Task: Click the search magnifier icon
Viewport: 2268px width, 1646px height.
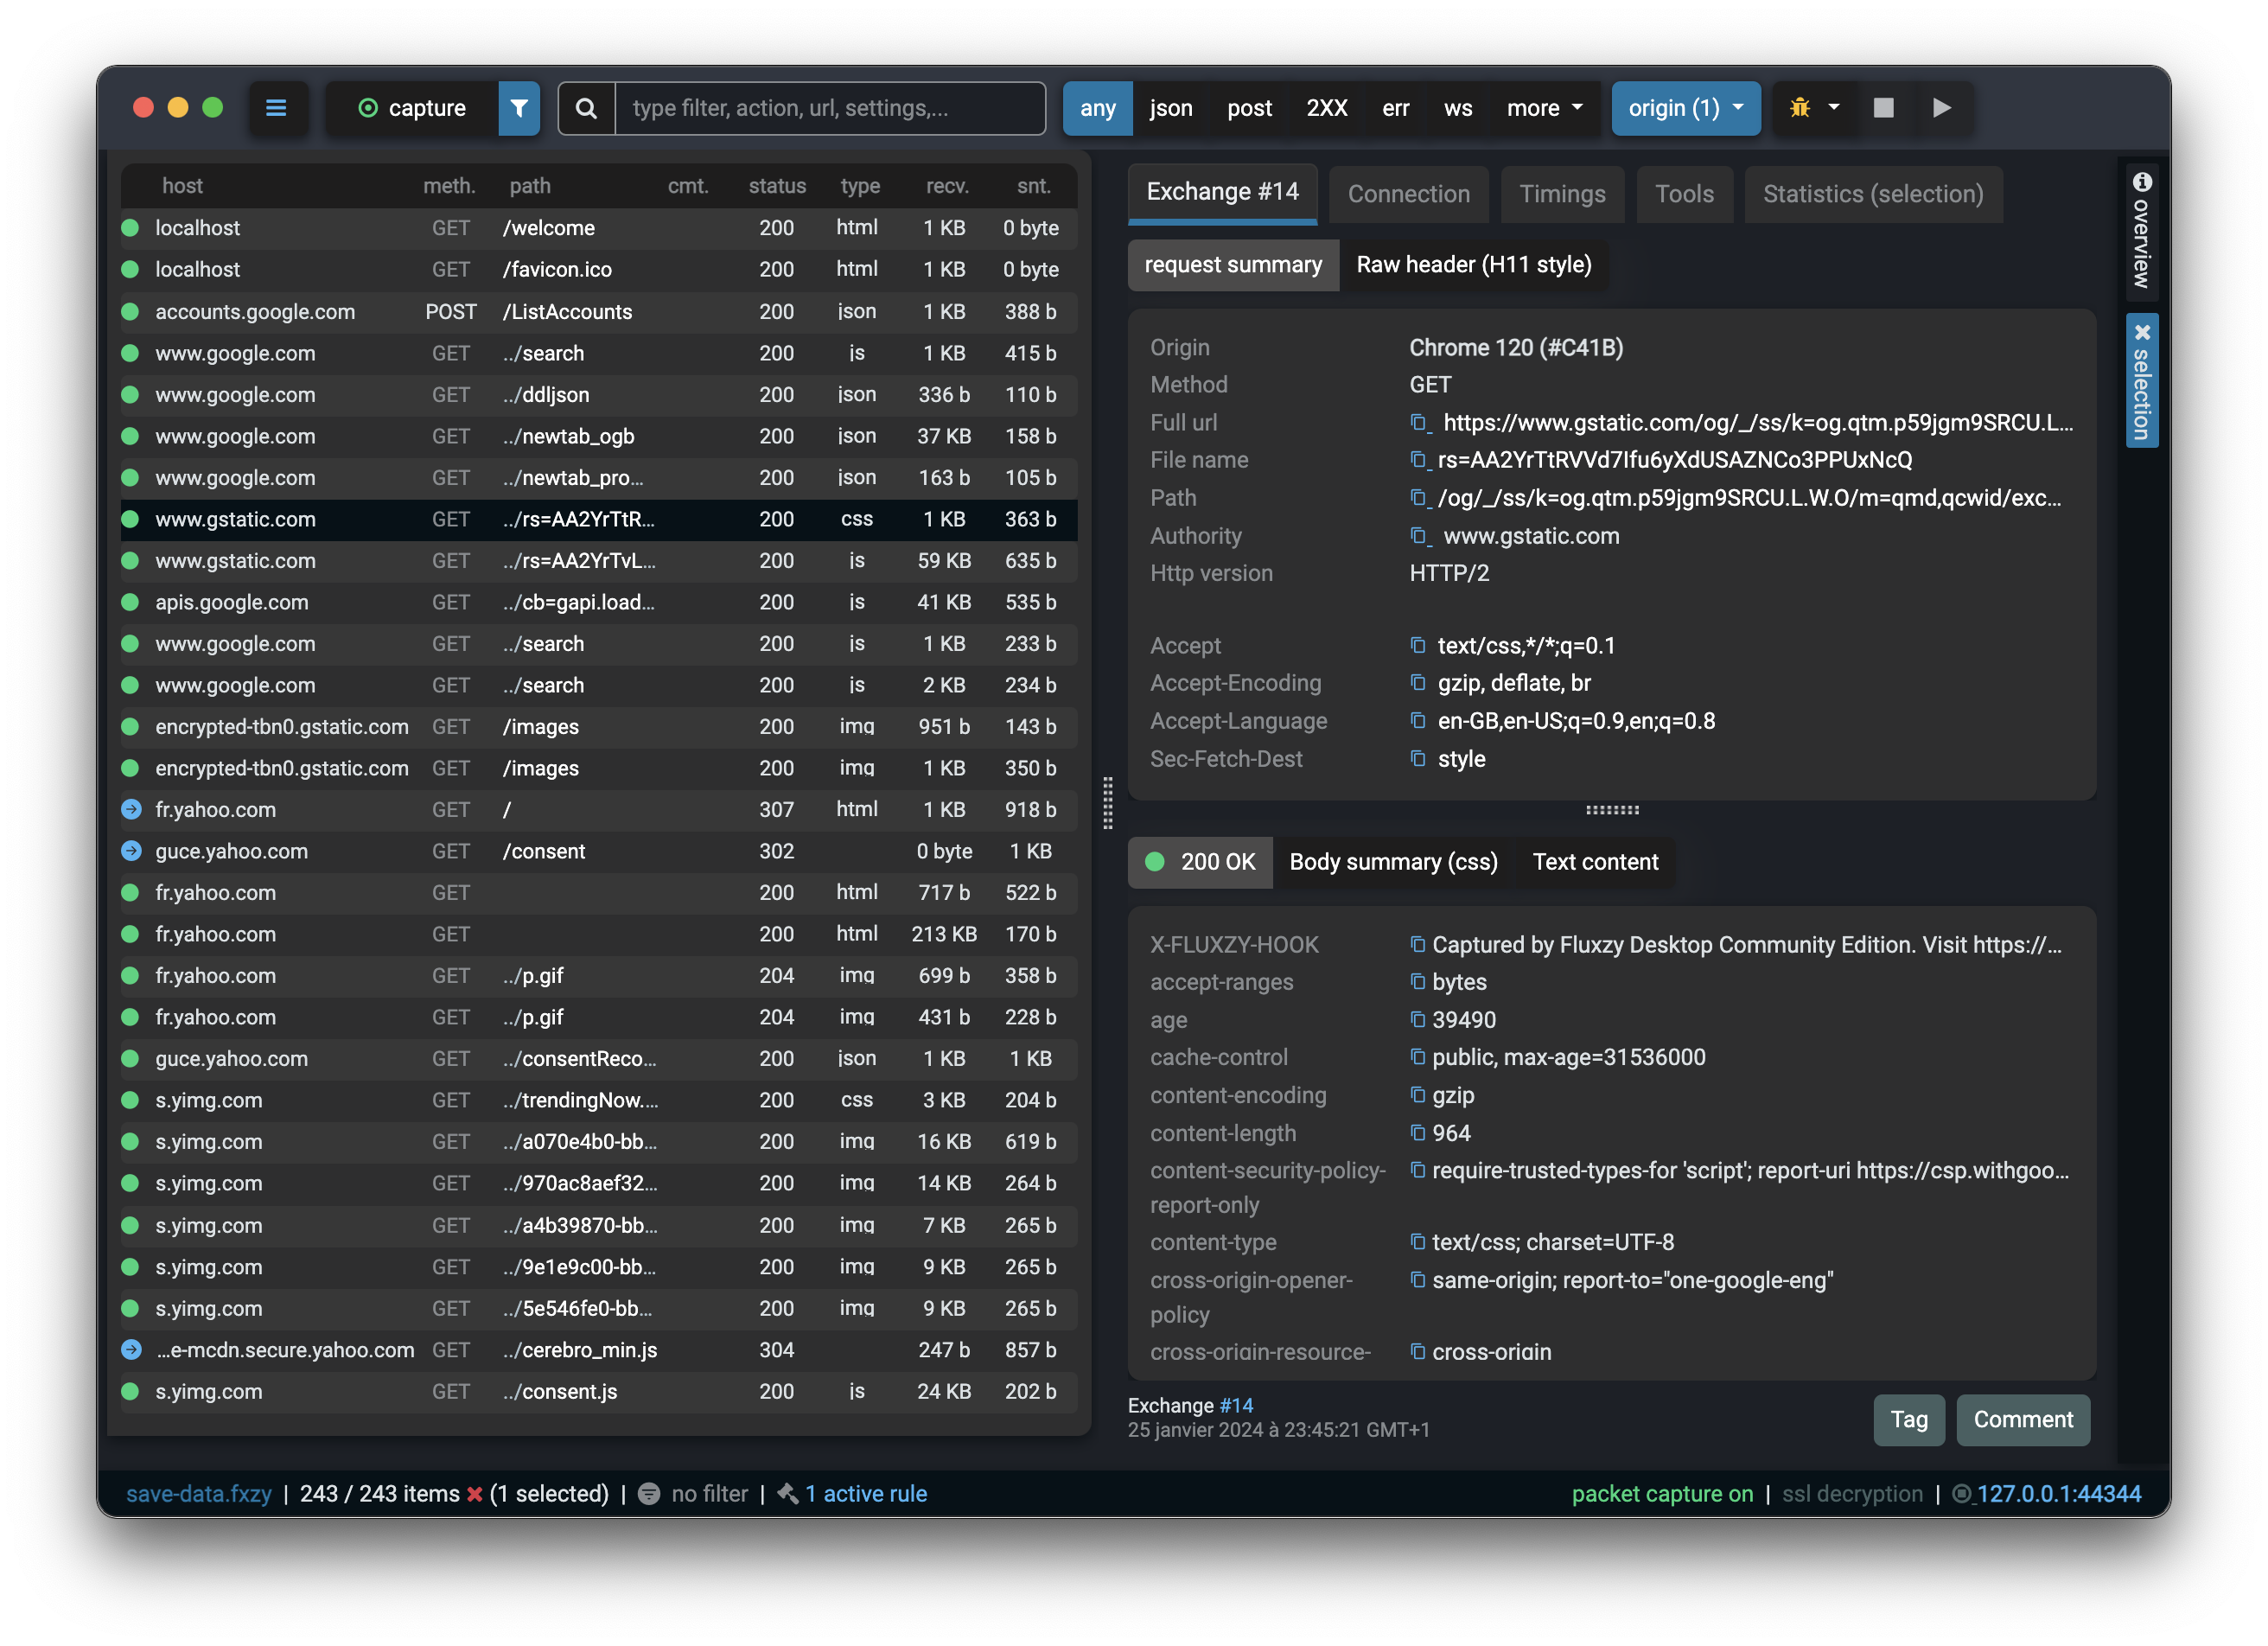Action: click(587, 108)
